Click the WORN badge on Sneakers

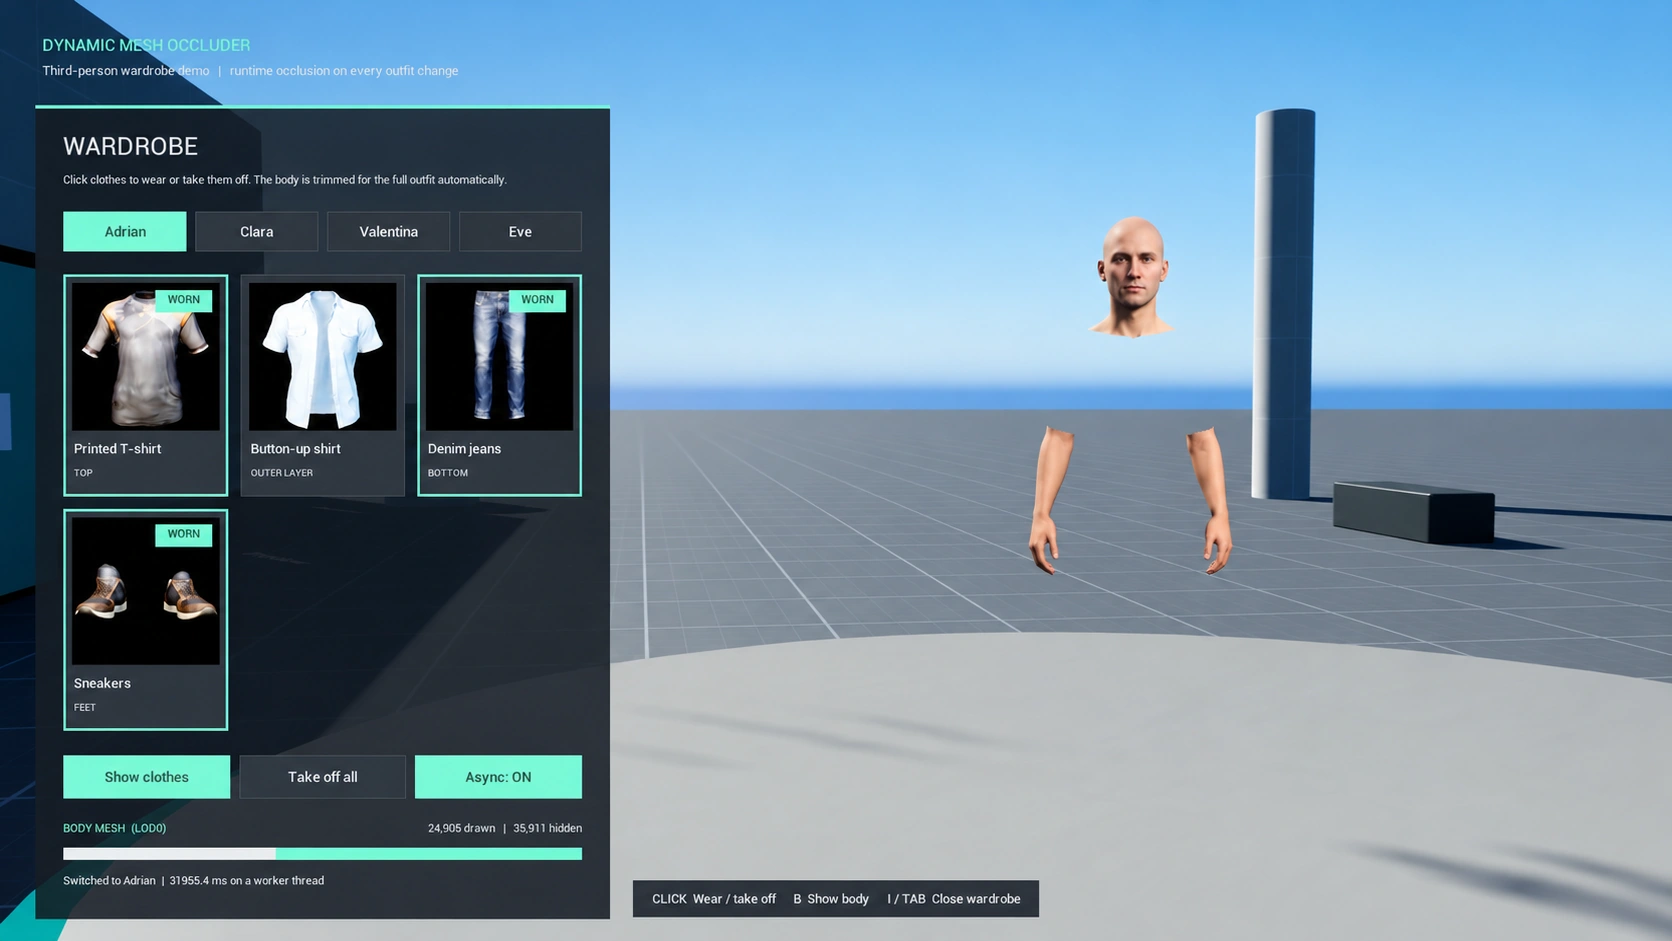pos(184,534)
